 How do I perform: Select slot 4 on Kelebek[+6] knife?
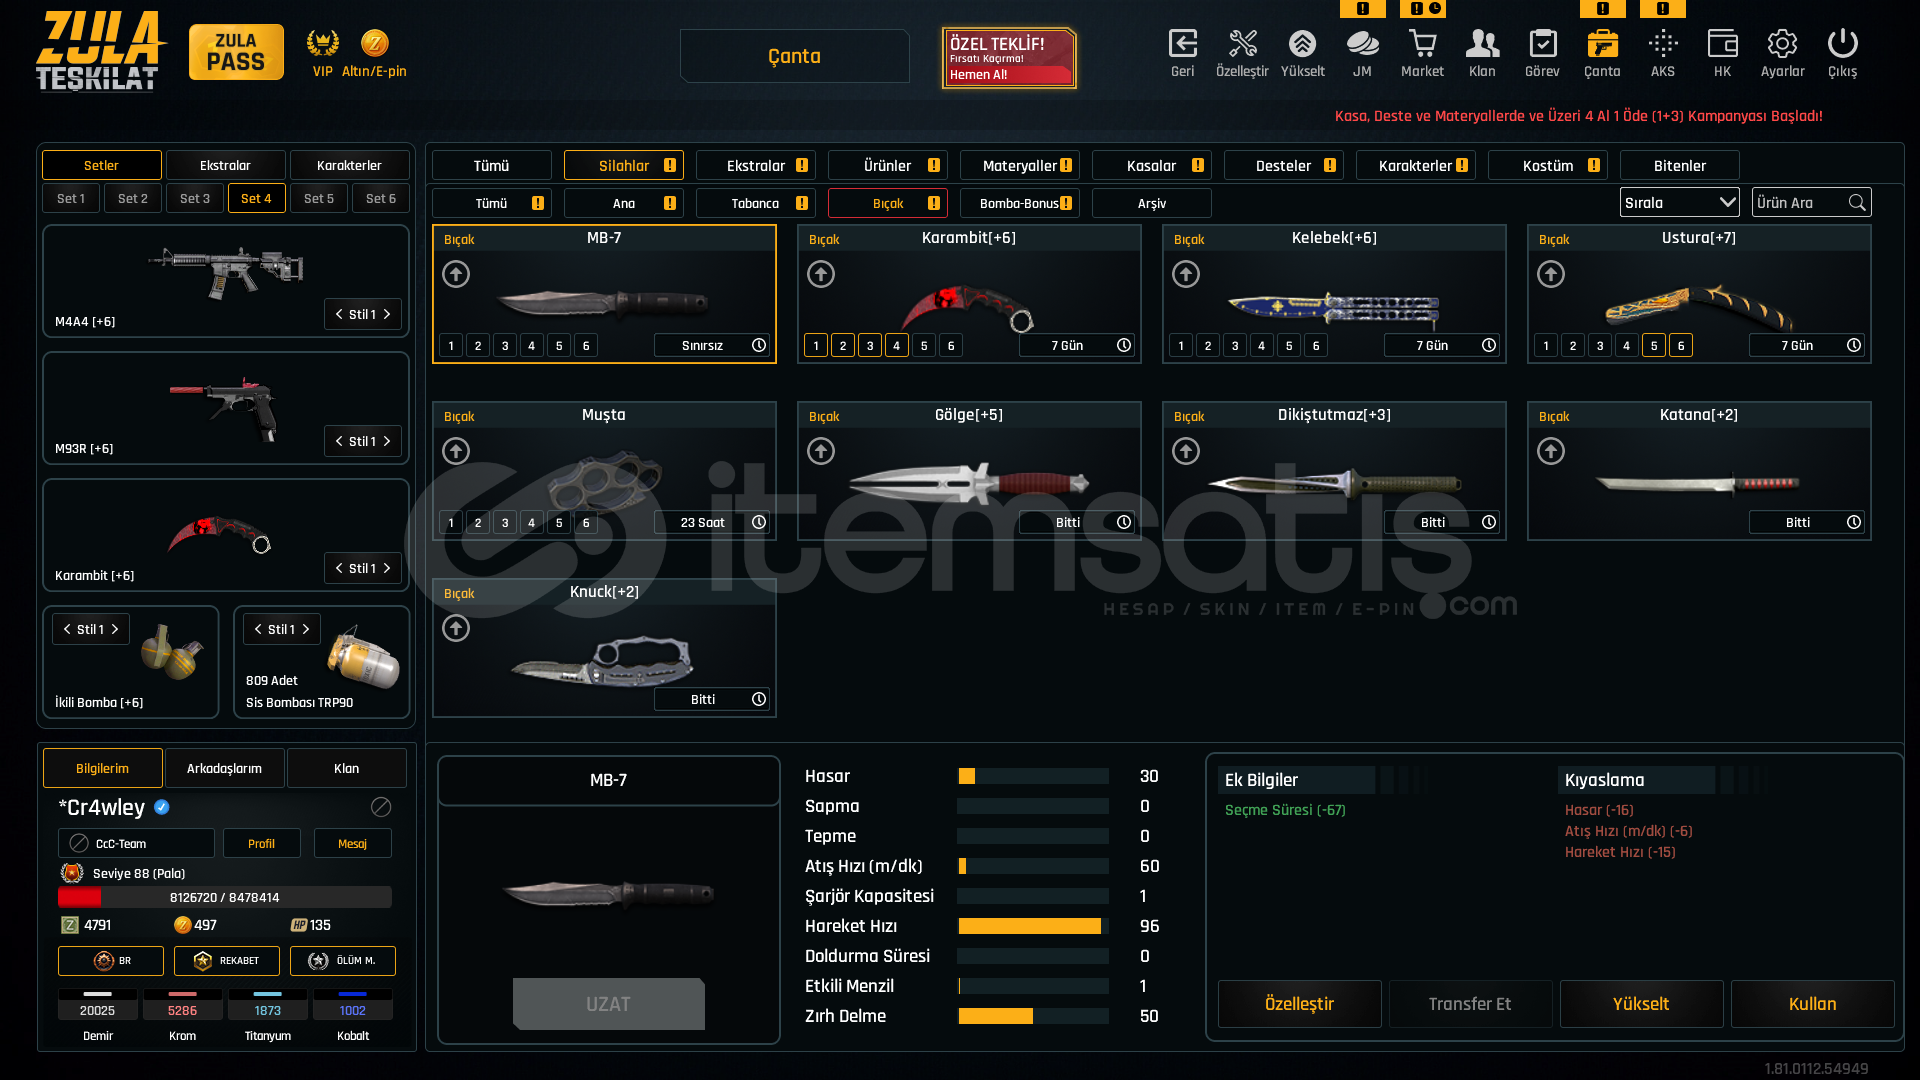1262,346
